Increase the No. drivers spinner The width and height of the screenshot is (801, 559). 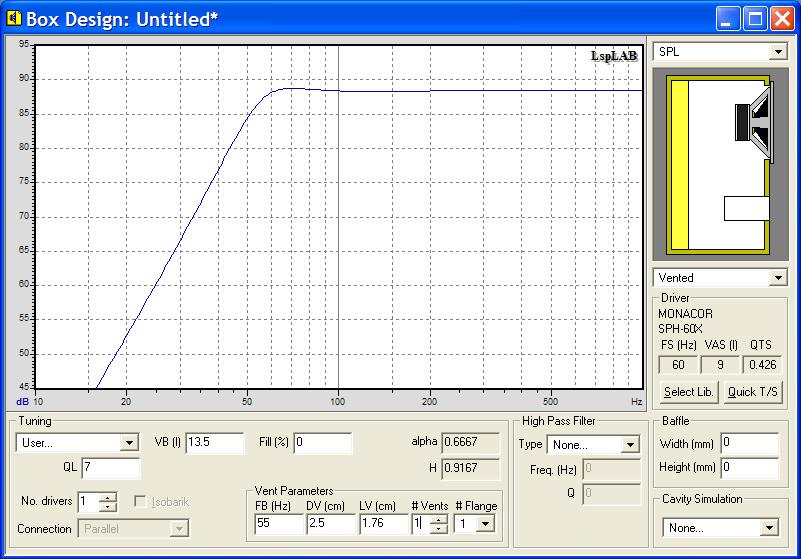107,497
